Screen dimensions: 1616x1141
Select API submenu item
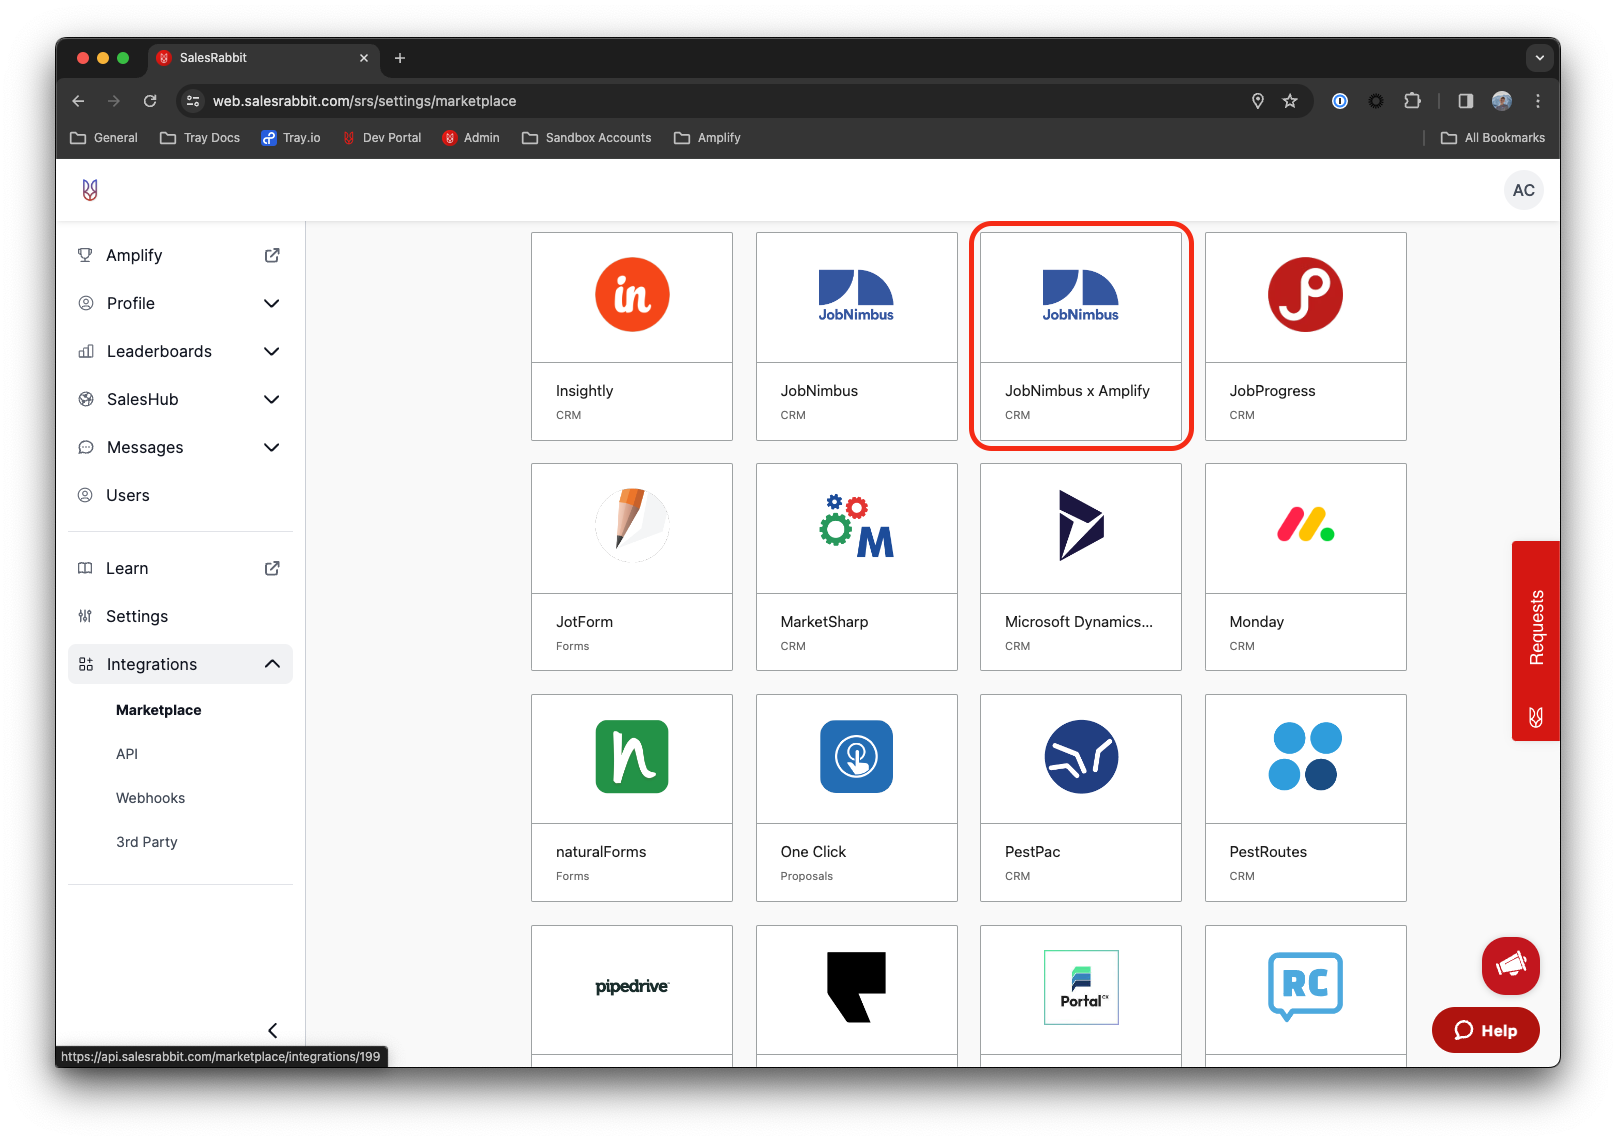(x=127, y=754)
